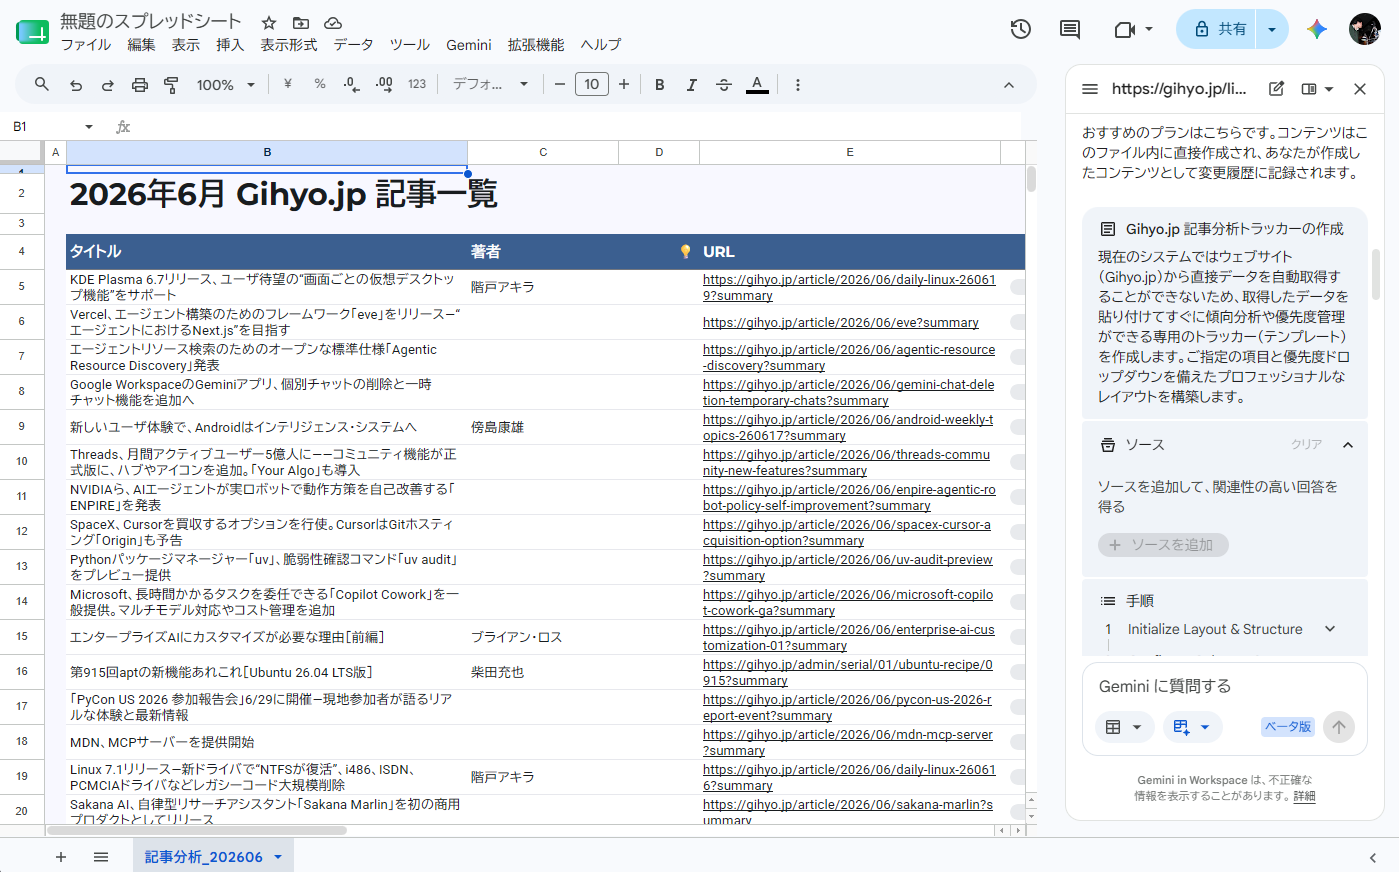Open the eve?summary article URL
The height and width of the screenshot is (872, 1399).
click(x=841, y=323)
